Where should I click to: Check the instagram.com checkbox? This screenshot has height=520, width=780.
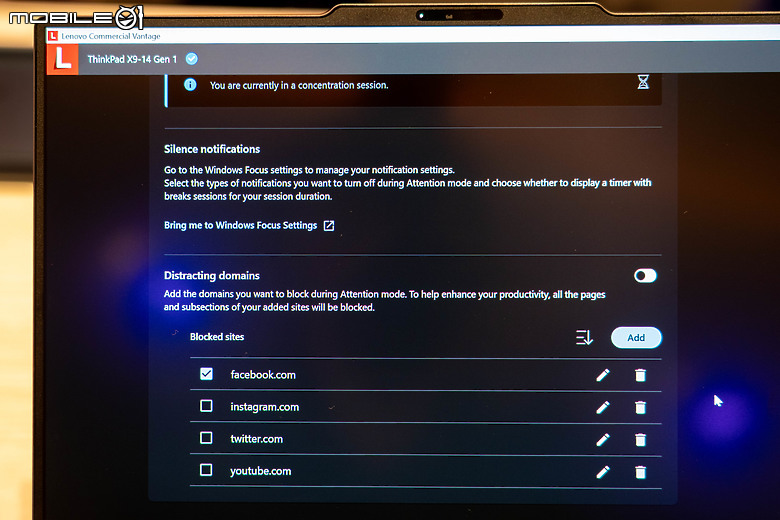pos(206,406)
